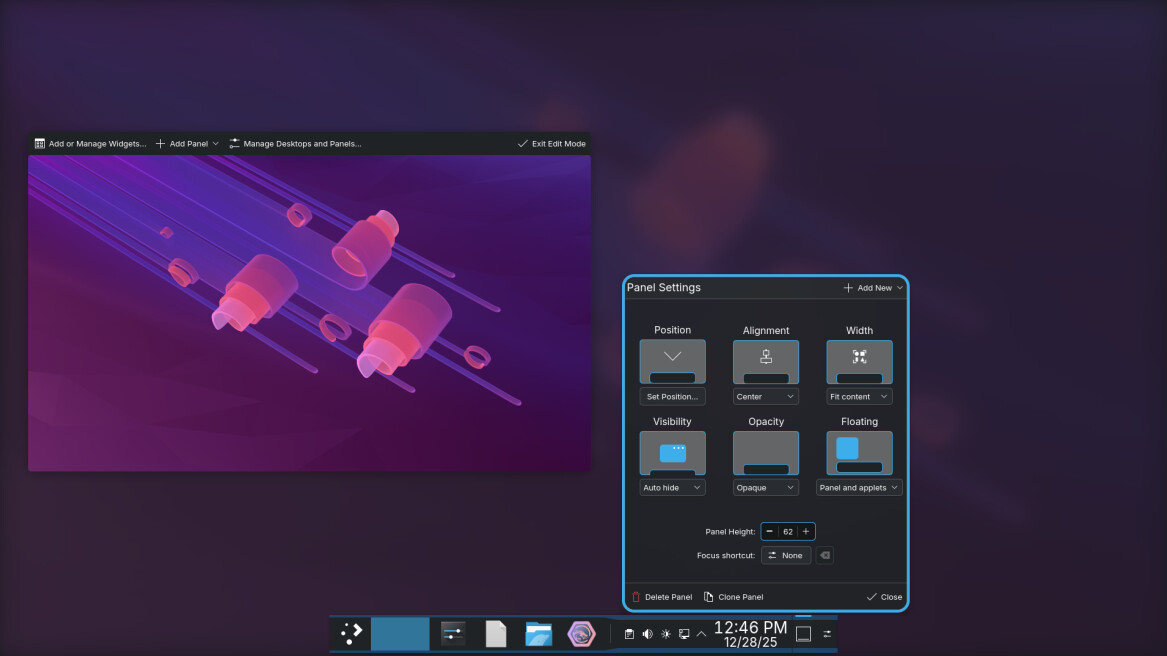Screen dimensions: 1167x656
Task: Open the Opacity dropdown set to Opaque
Action: tap(765, 488)
